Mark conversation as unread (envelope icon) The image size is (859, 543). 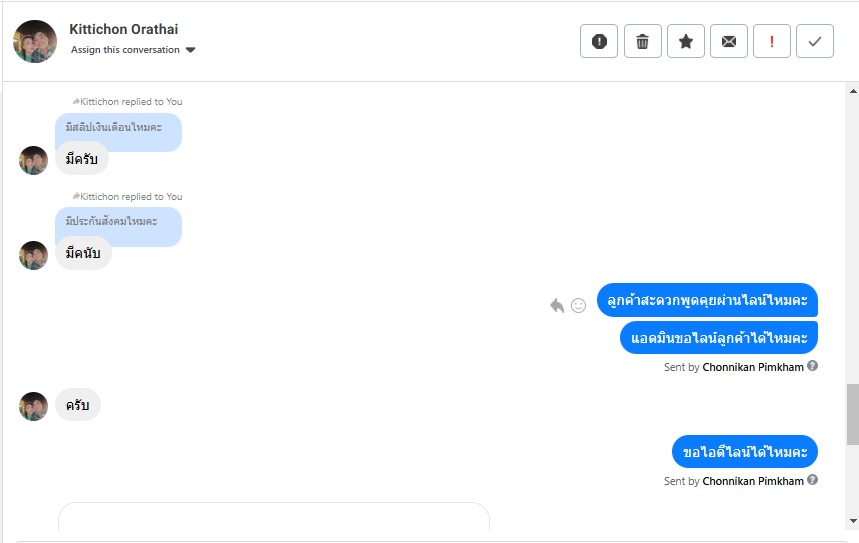(x=729, y=41)
